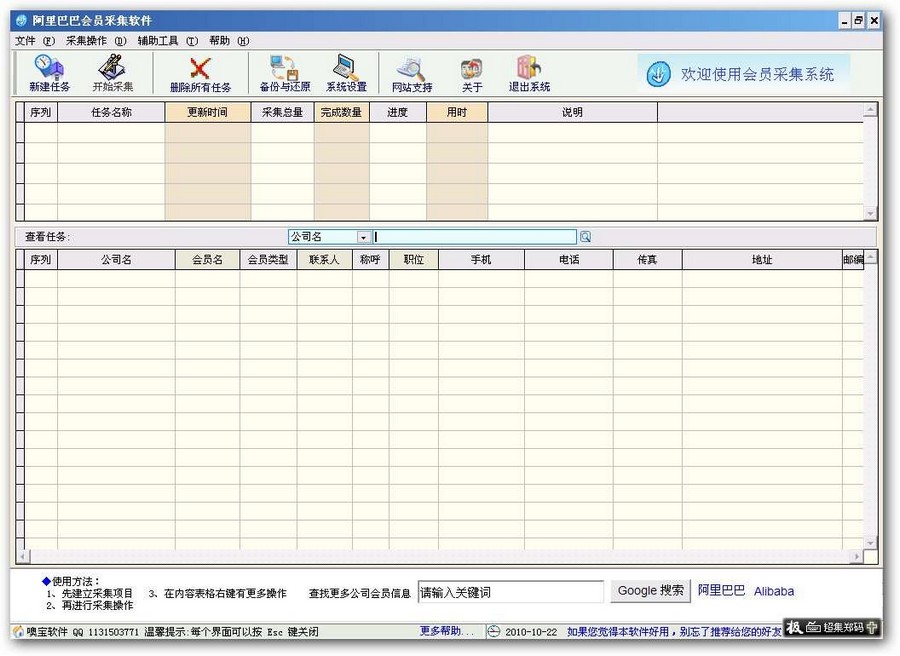
Task: Click the Google 搜索 button
Action: pos(650,591)
